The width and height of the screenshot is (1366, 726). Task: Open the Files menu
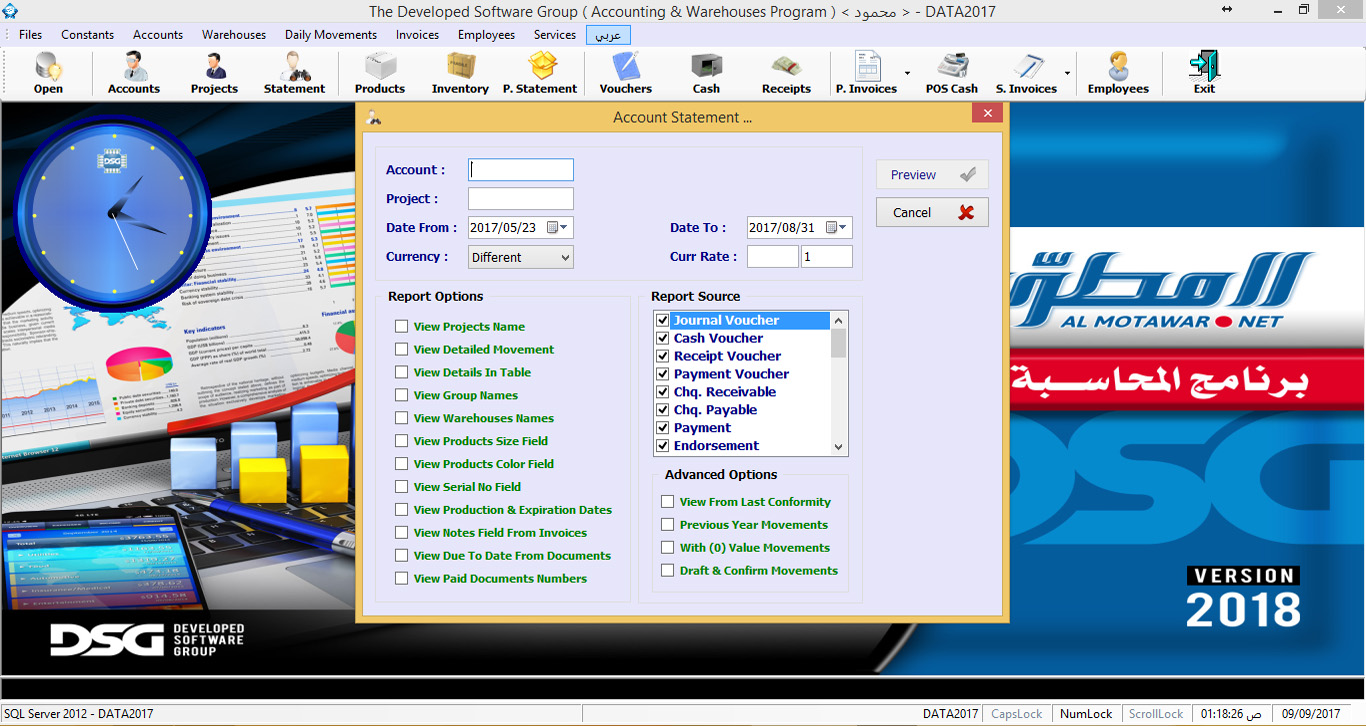30,34
